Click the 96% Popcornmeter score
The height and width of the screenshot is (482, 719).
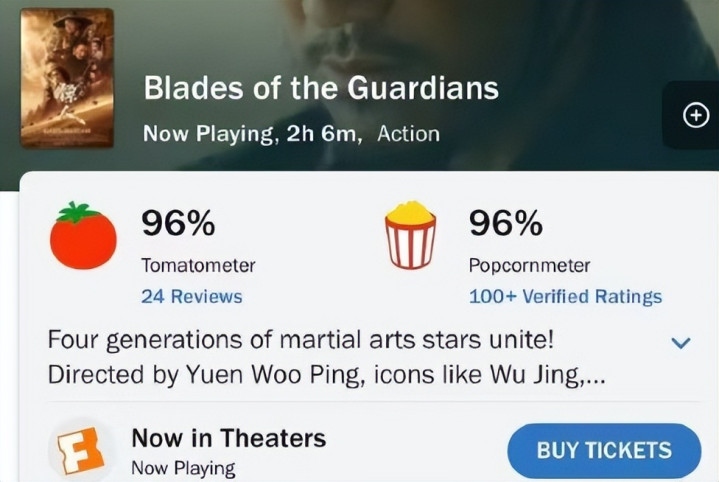pyautogui.click(x=505, y=224)
